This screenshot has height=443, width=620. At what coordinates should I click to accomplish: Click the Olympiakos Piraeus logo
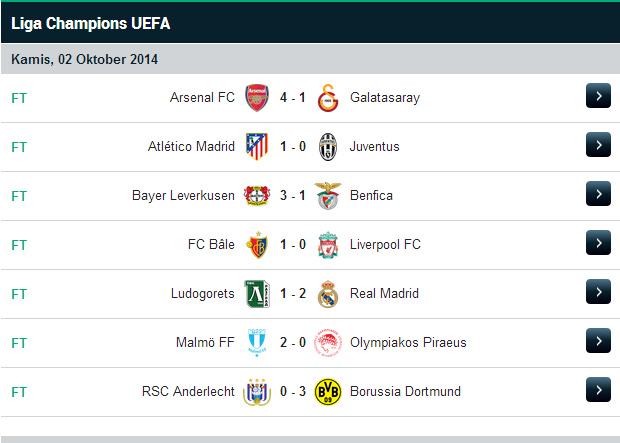tap(327, 343)
